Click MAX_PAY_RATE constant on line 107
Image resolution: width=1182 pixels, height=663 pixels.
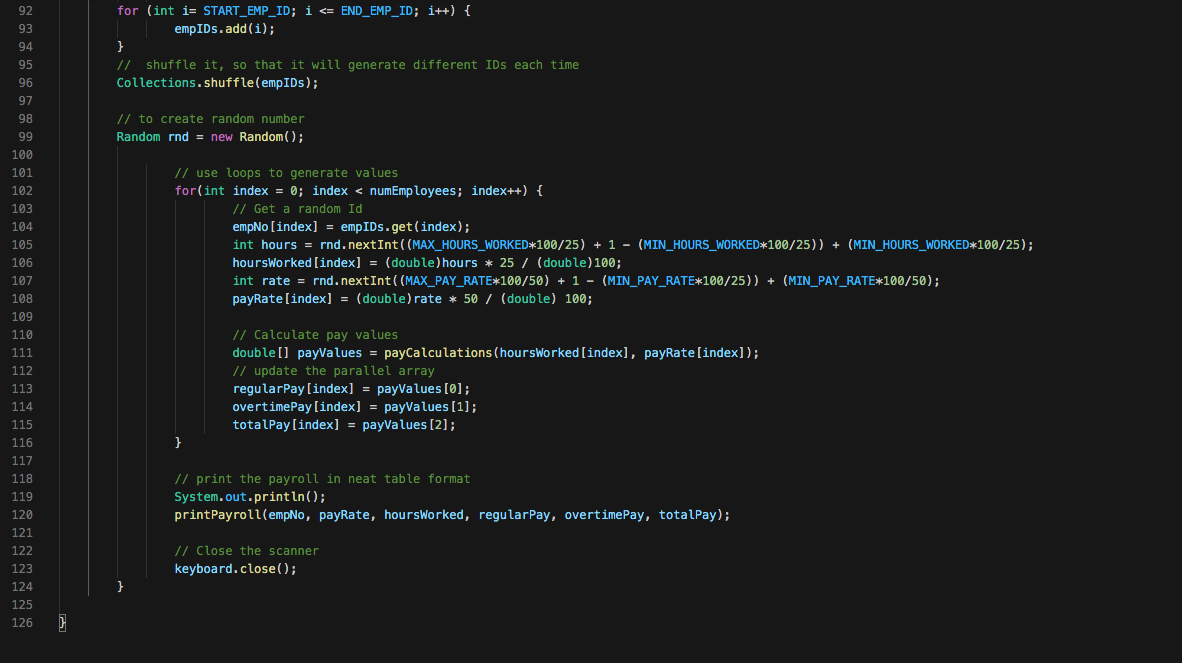[x=449, y=281]
